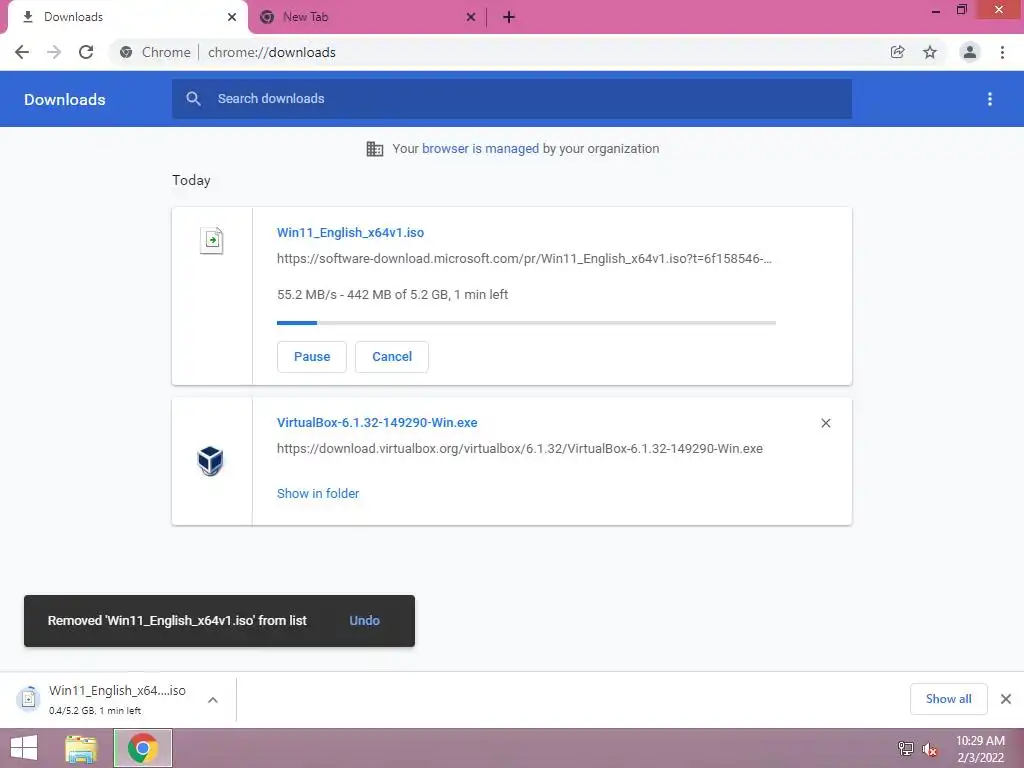This screenshot has width=1024, height=768.
Task: Click the download shelf ISO file icon
Action: 28,699
